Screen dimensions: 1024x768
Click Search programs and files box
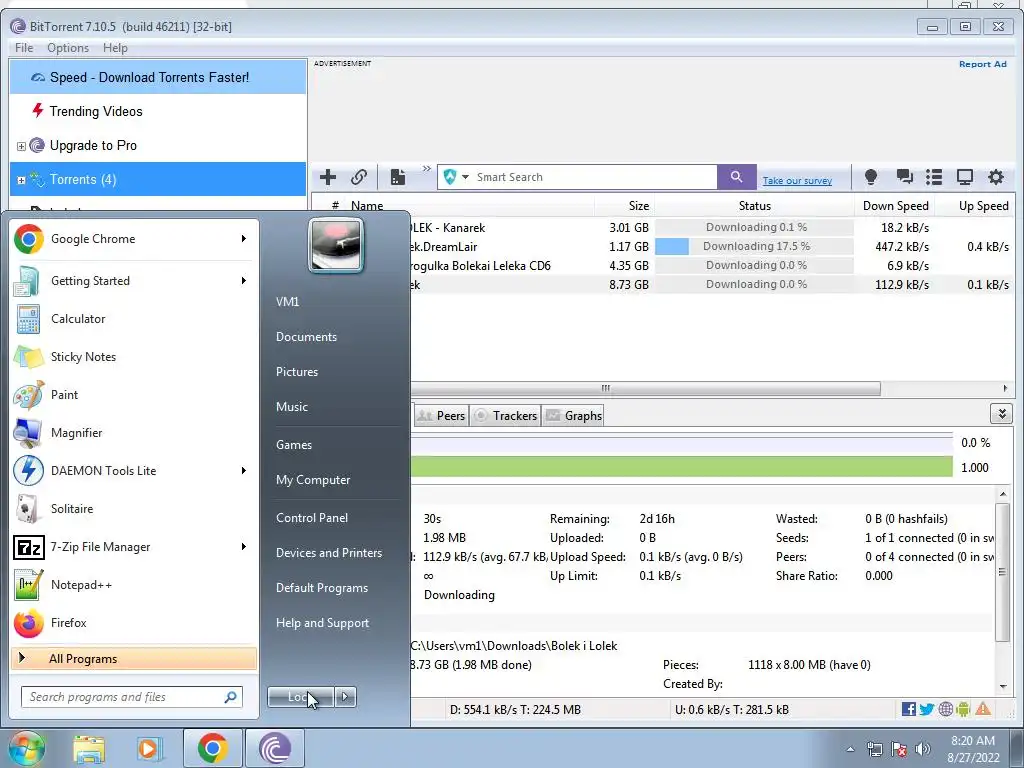tap(132, 697)
